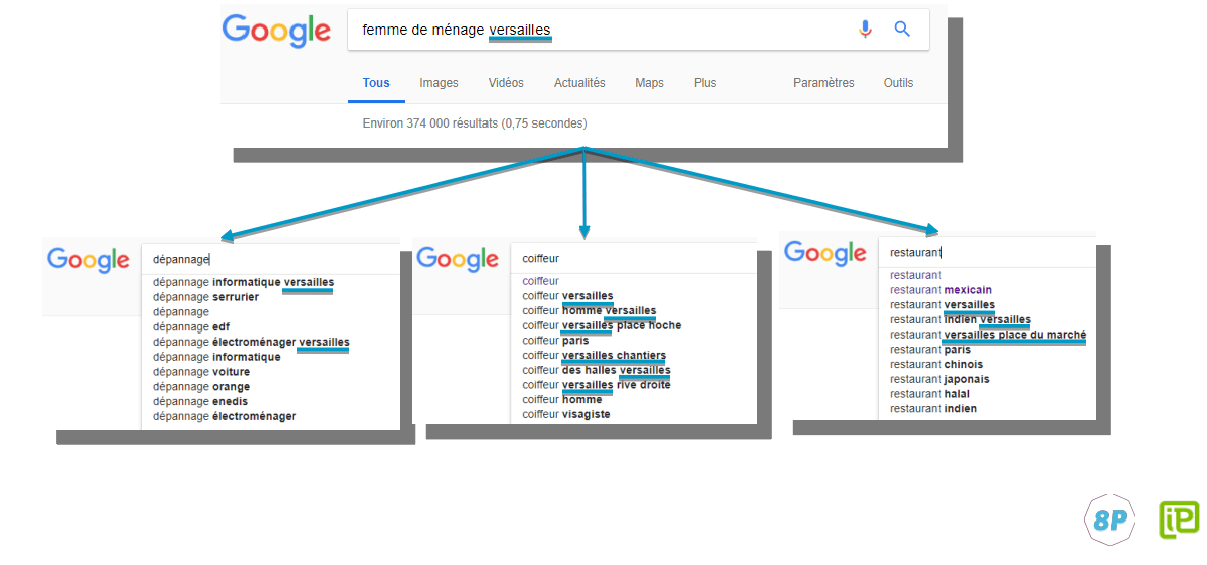Viewport: 1207px width, 565px height.
Task: Select suggestion 'coiffeur versailles rive droite'
Action: pos(597,385)
